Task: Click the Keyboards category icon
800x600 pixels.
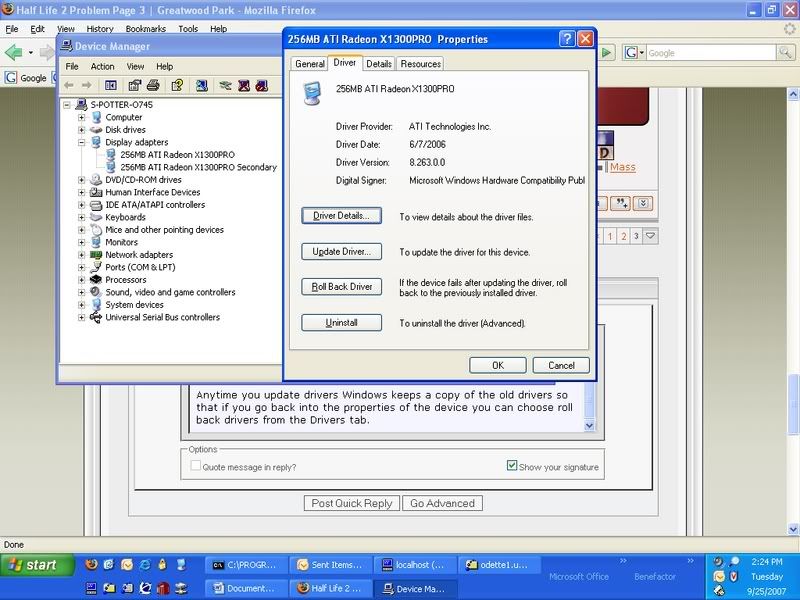Action: pos(96,217)
